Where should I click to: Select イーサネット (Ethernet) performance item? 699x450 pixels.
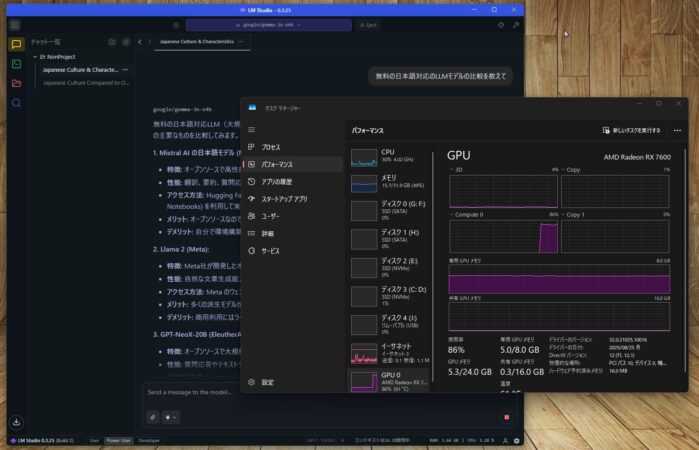click(x=388, y=353)
